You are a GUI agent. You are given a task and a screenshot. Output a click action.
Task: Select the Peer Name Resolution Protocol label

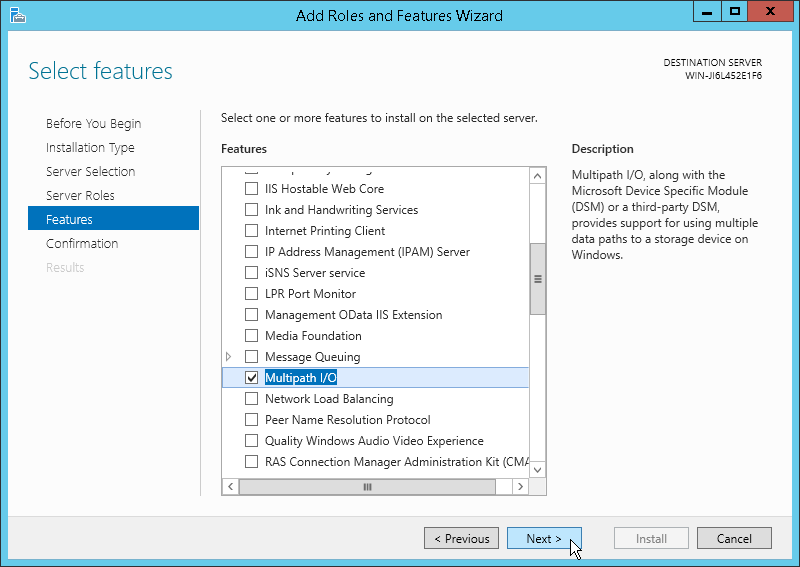pyautogui.click(x=347, y=420)
